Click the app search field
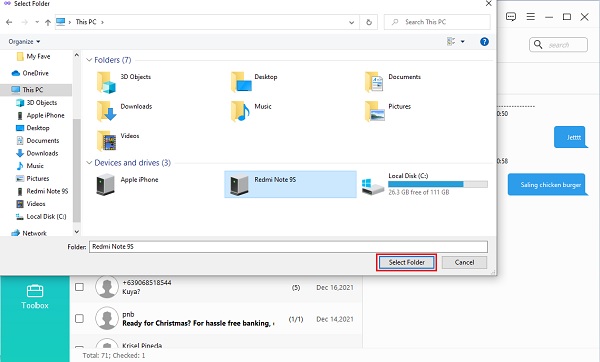This screenshot has width=600, height=362. pyautogui.click(x=559, y=45)
